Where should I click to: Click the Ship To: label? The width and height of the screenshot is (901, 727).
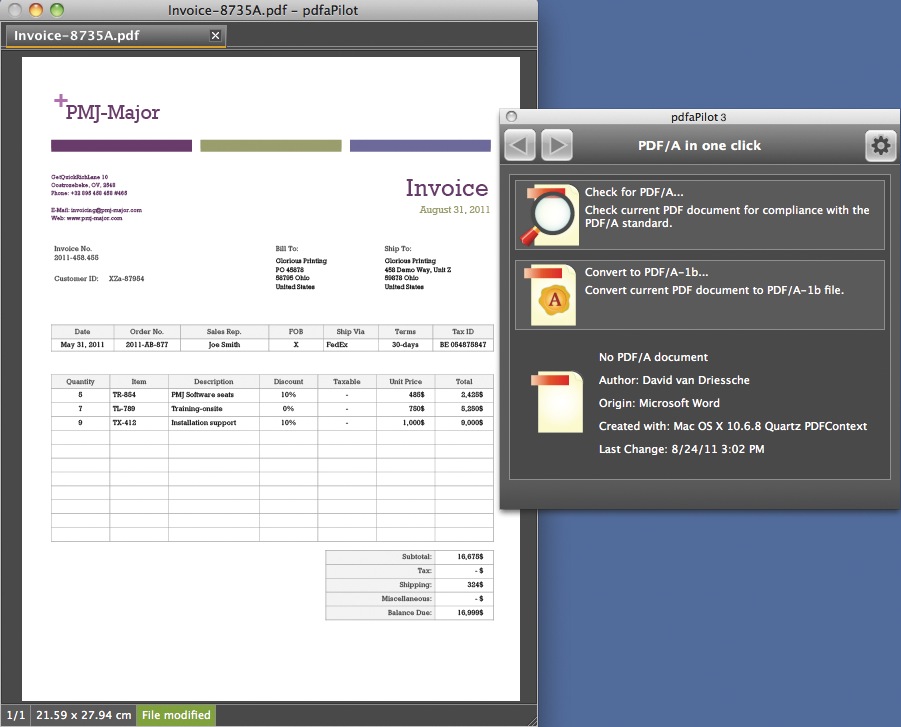click(398, 249)
